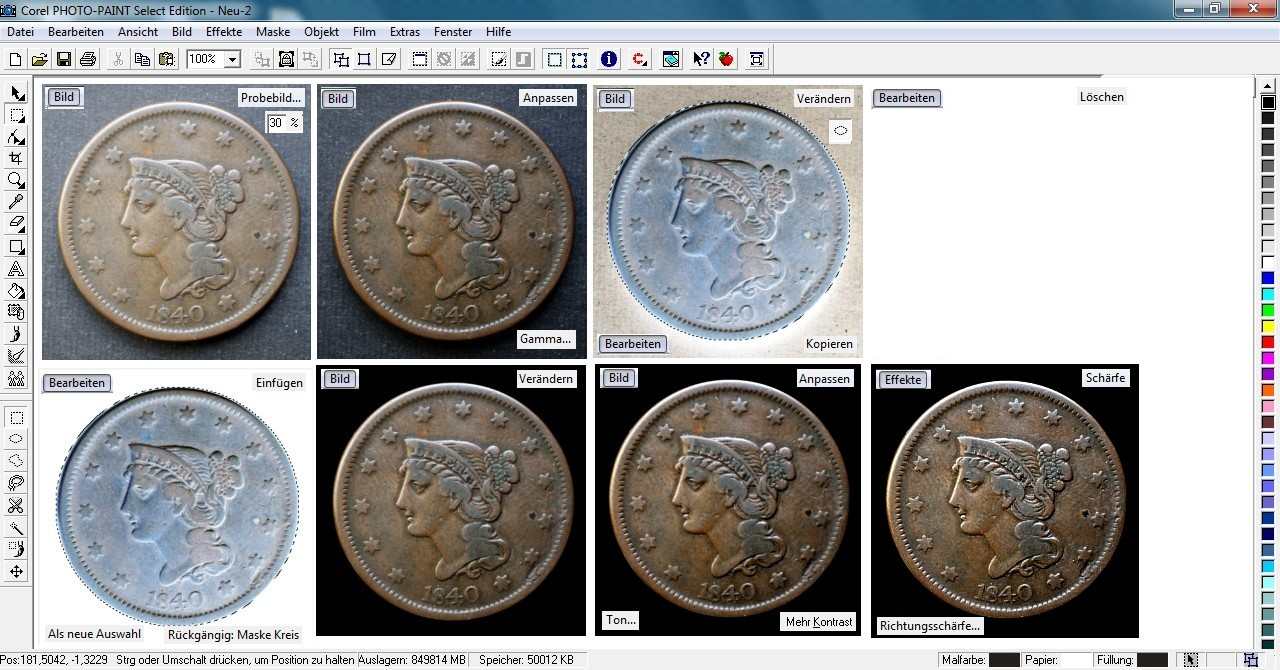Select the Ellipse mask tool
The image size is (1280, 670).
[x=16, y=439]
